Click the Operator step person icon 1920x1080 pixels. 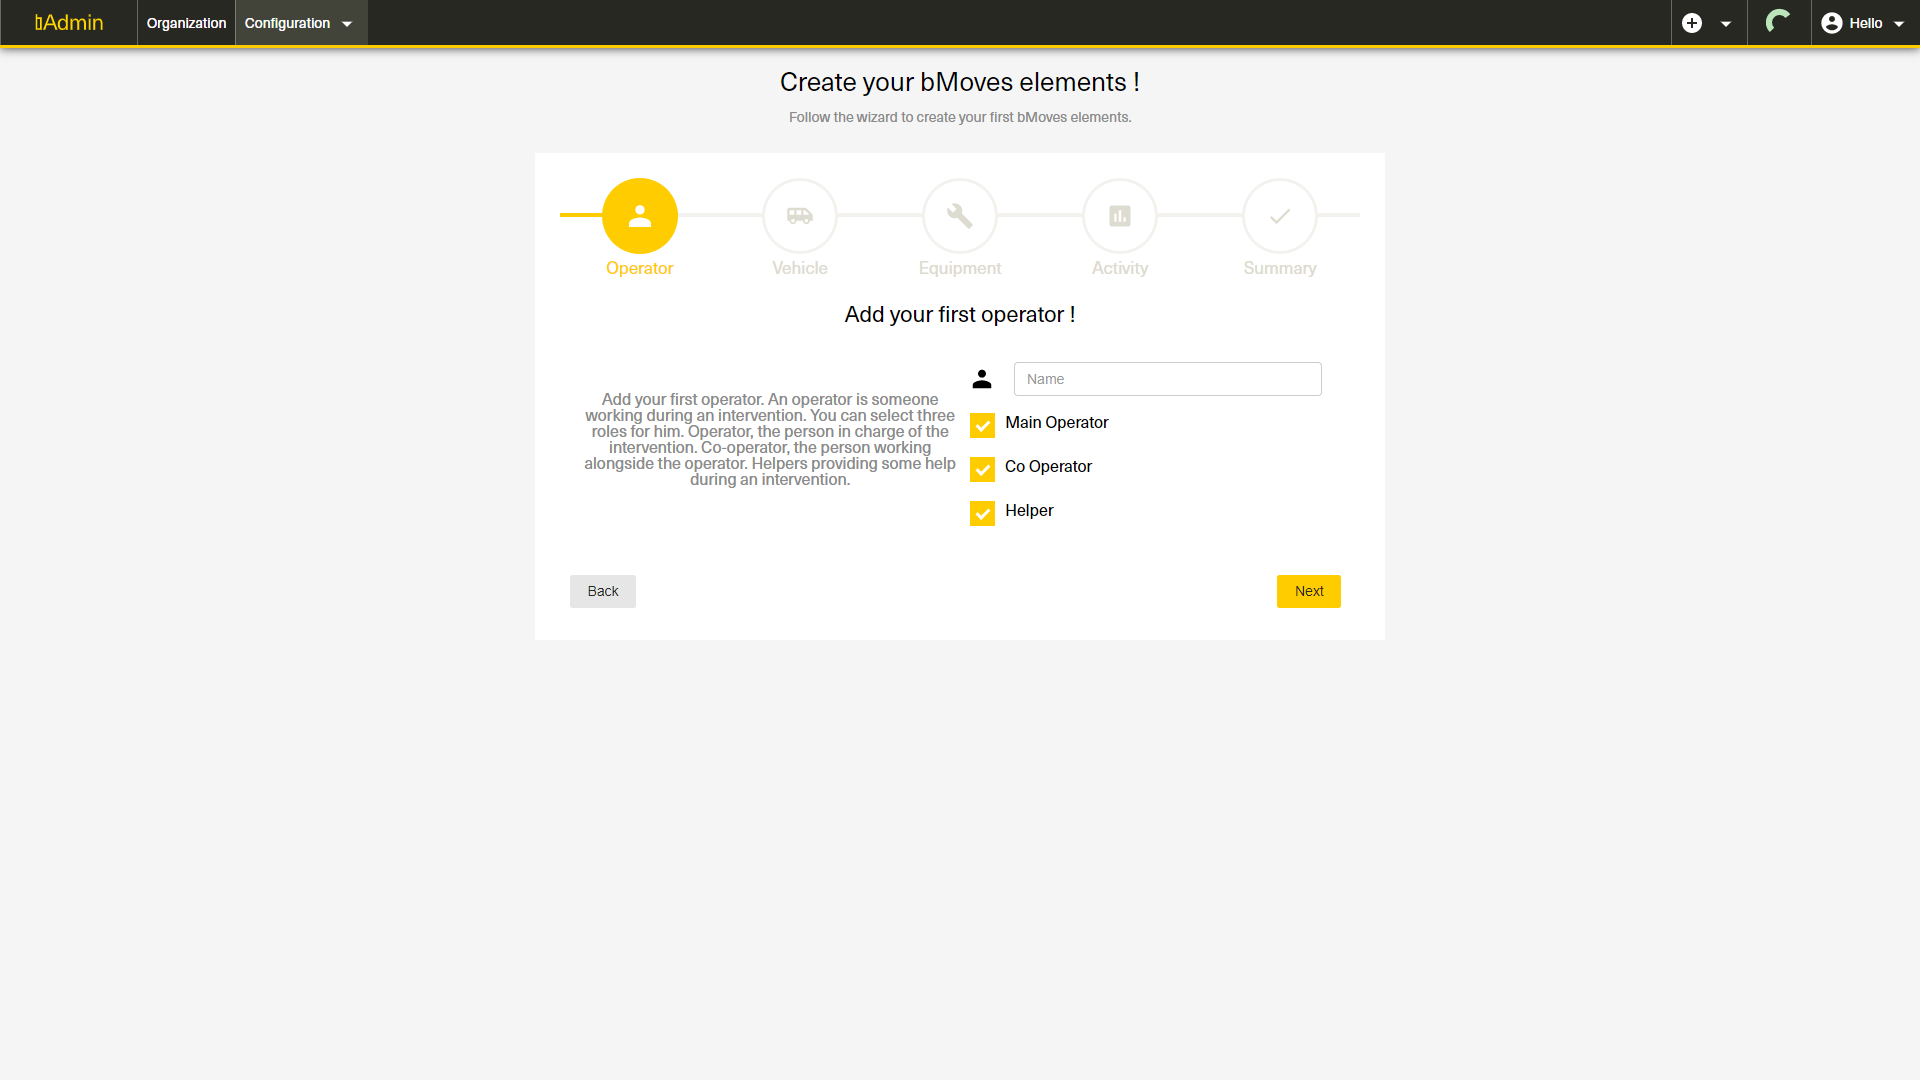click(x=640, y=216)
